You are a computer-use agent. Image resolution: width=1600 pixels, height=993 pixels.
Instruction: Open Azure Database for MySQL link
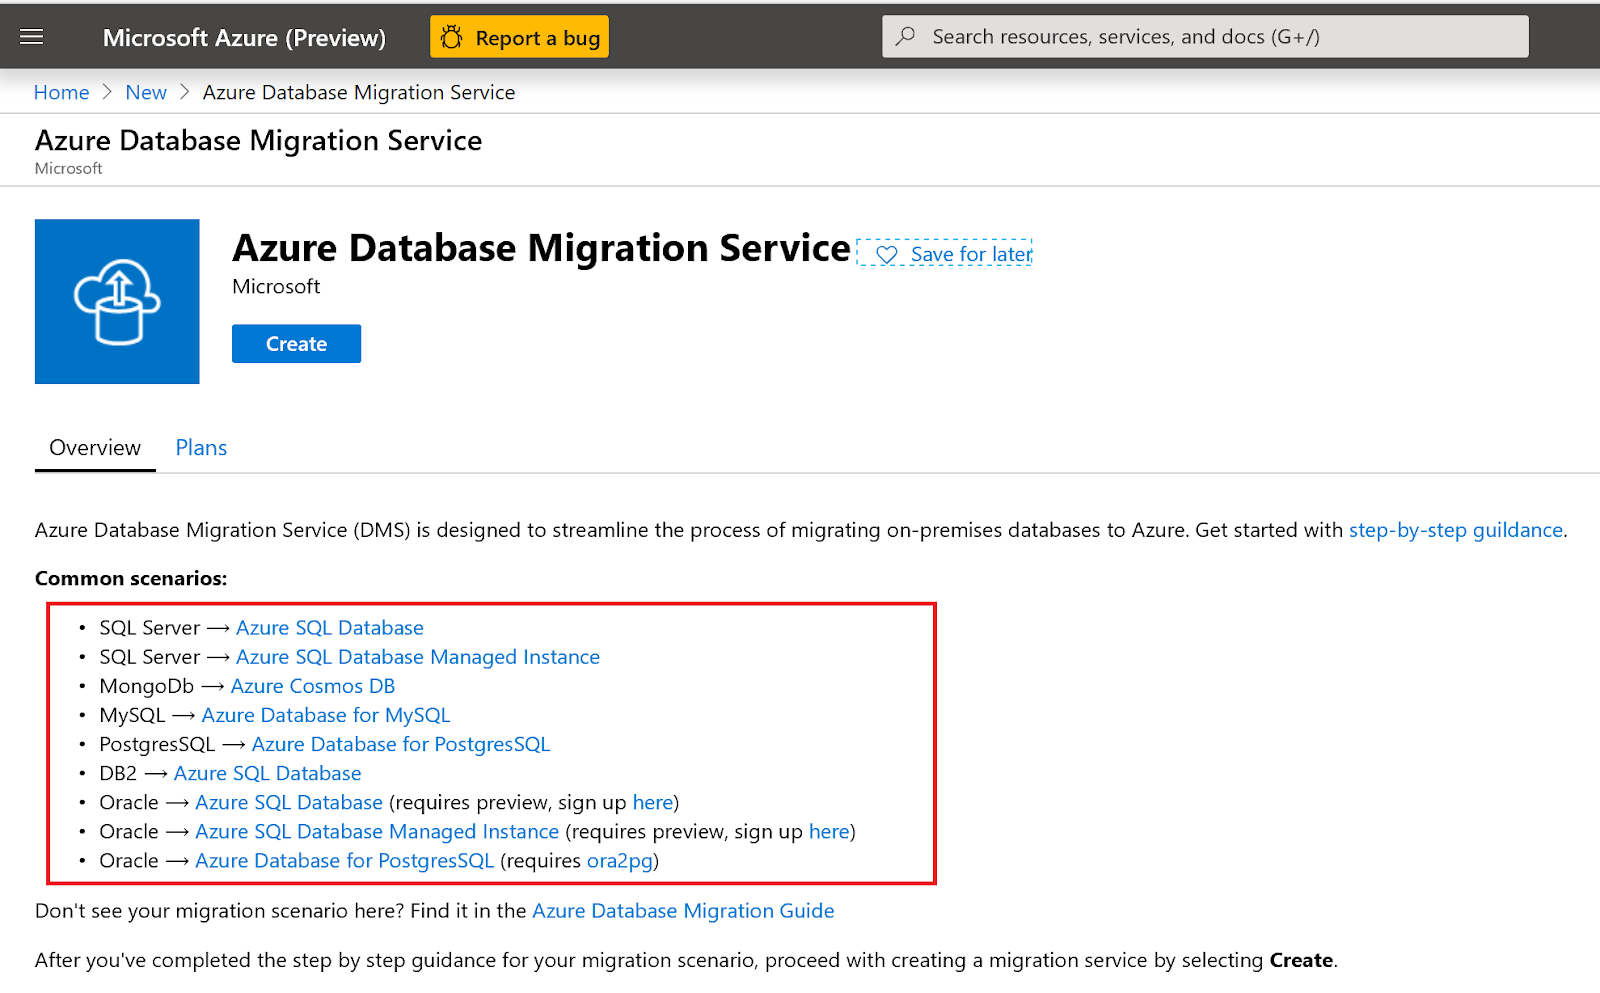tap(326, 715)
